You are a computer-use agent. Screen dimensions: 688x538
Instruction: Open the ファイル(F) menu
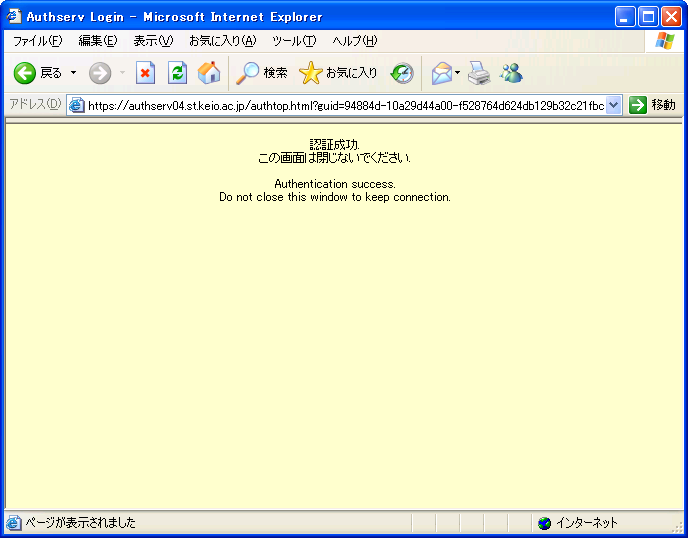coord(36,41)
